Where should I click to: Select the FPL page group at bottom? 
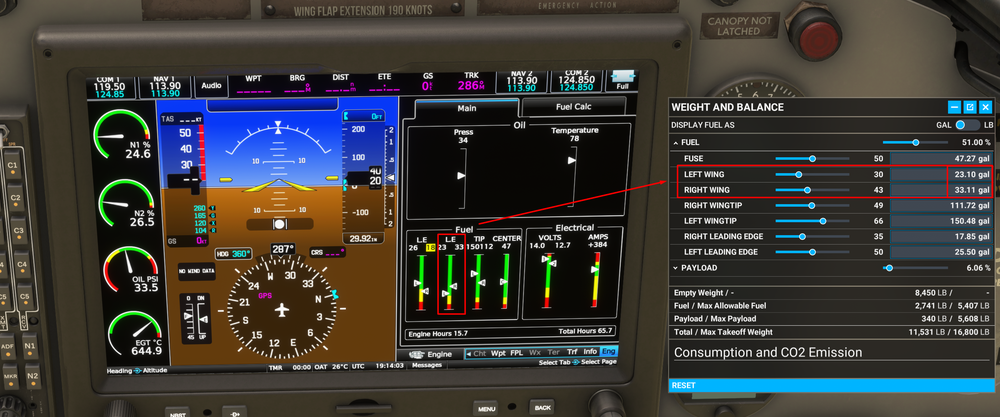pyautogui.click(x=518, y=353)
